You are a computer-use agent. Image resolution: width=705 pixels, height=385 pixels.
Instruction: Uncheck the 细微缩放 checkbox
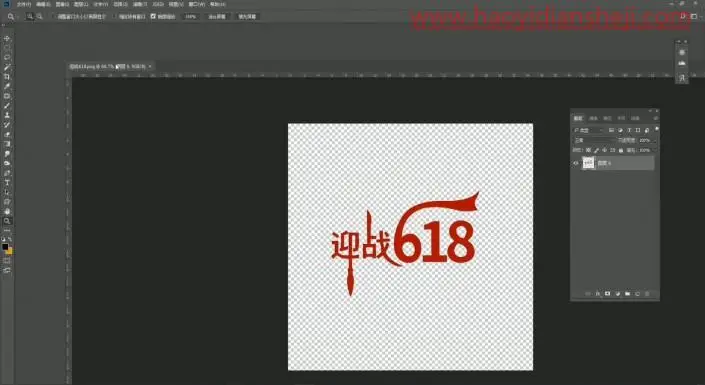pos(153,16)
